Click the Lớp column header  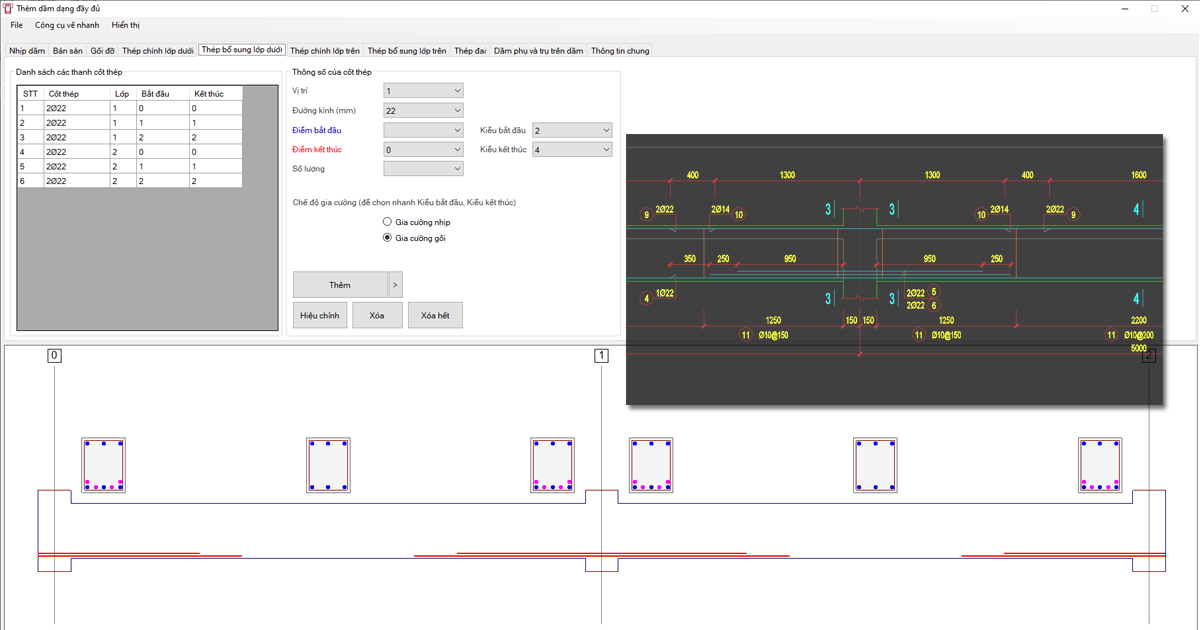coord(124,94)
